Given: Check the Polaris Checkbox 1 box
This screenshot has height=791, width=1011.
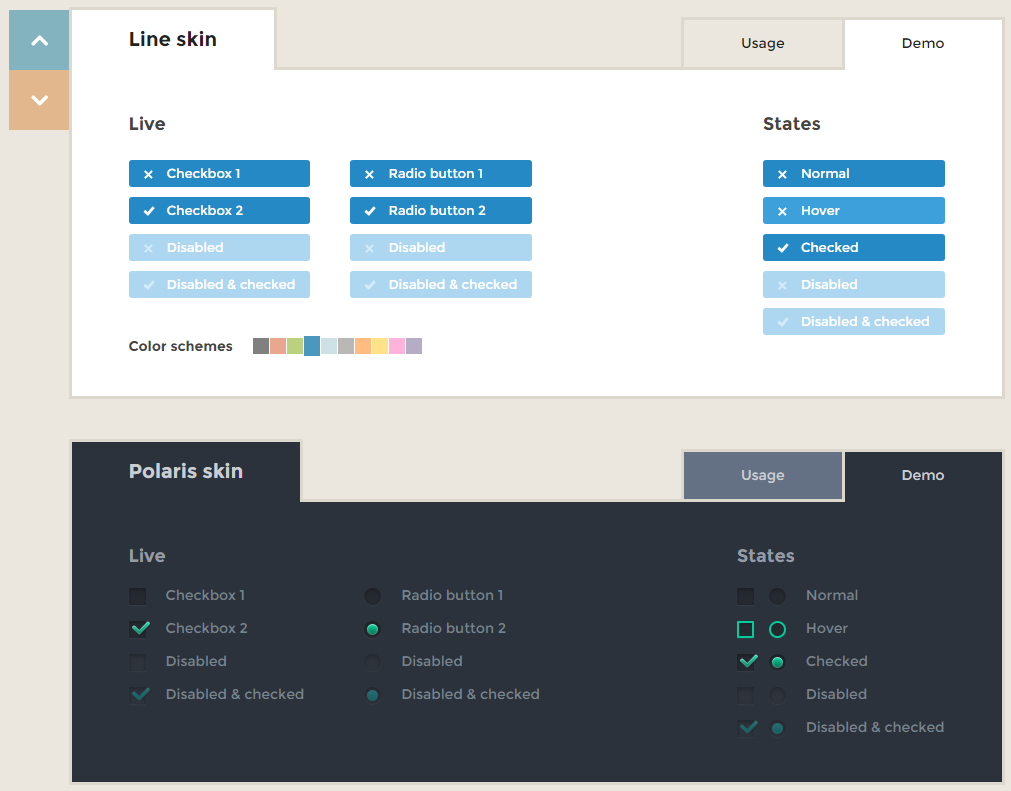Looking at the screenshot, I should (x=138, y=596).
